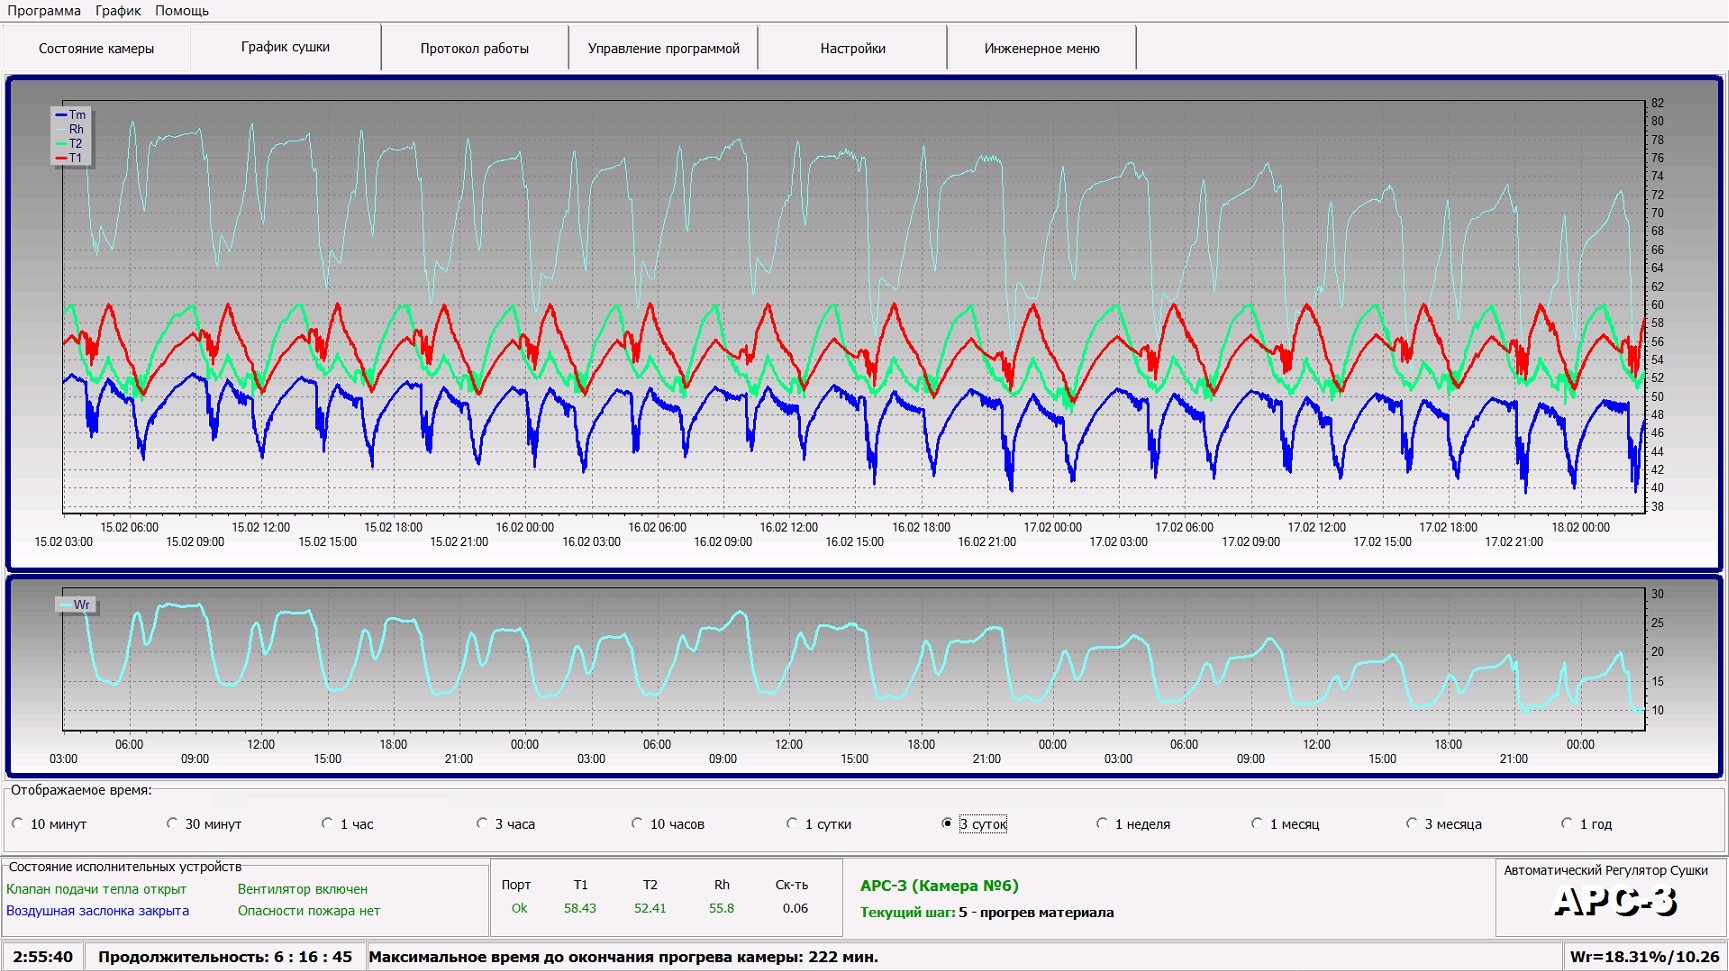The width and height of the screenshot is (1729, 971).
Task: Open the Программа menu
Action: click(x=44, y=11)
